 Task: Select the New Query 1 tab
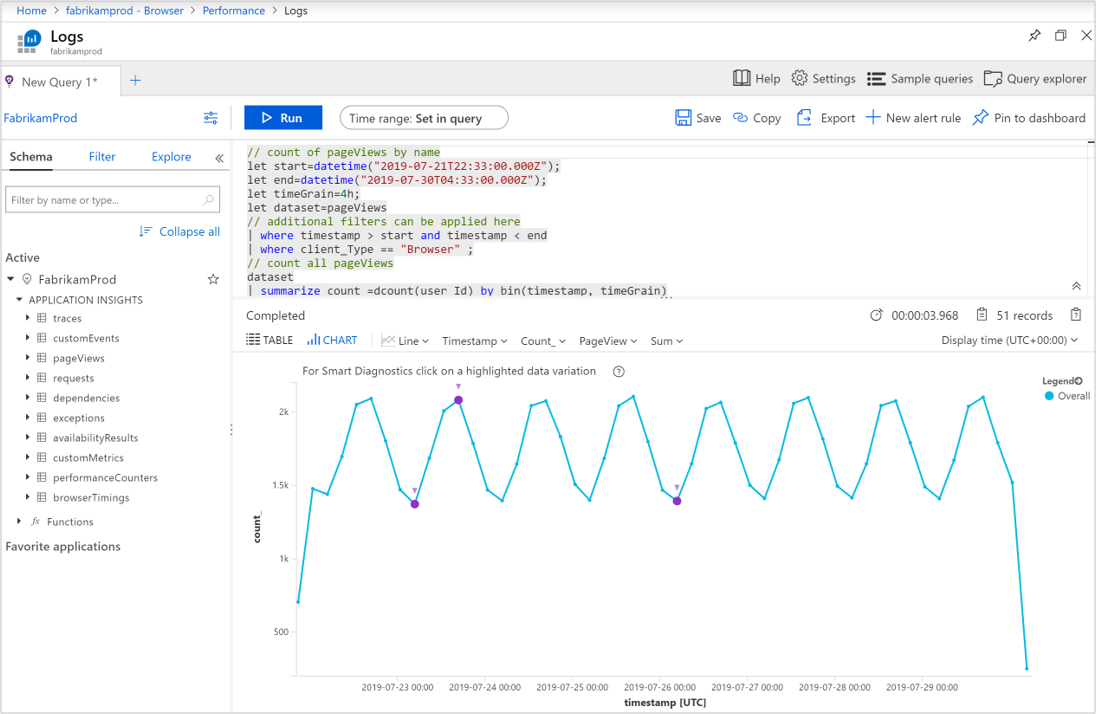[58, 82]
